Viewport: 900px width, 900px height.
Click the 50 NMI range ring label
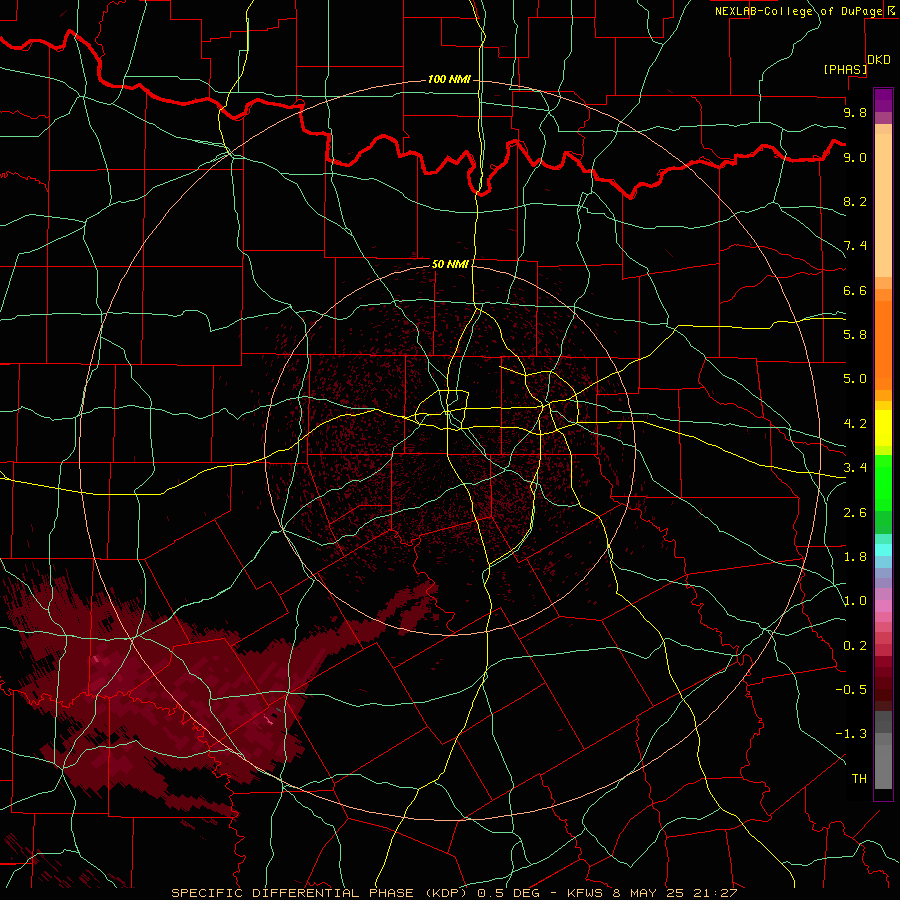pyautogui.click(x=450, y=264)
